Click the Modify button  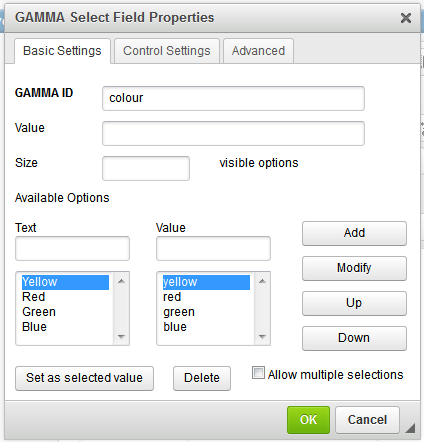(354, 268)
